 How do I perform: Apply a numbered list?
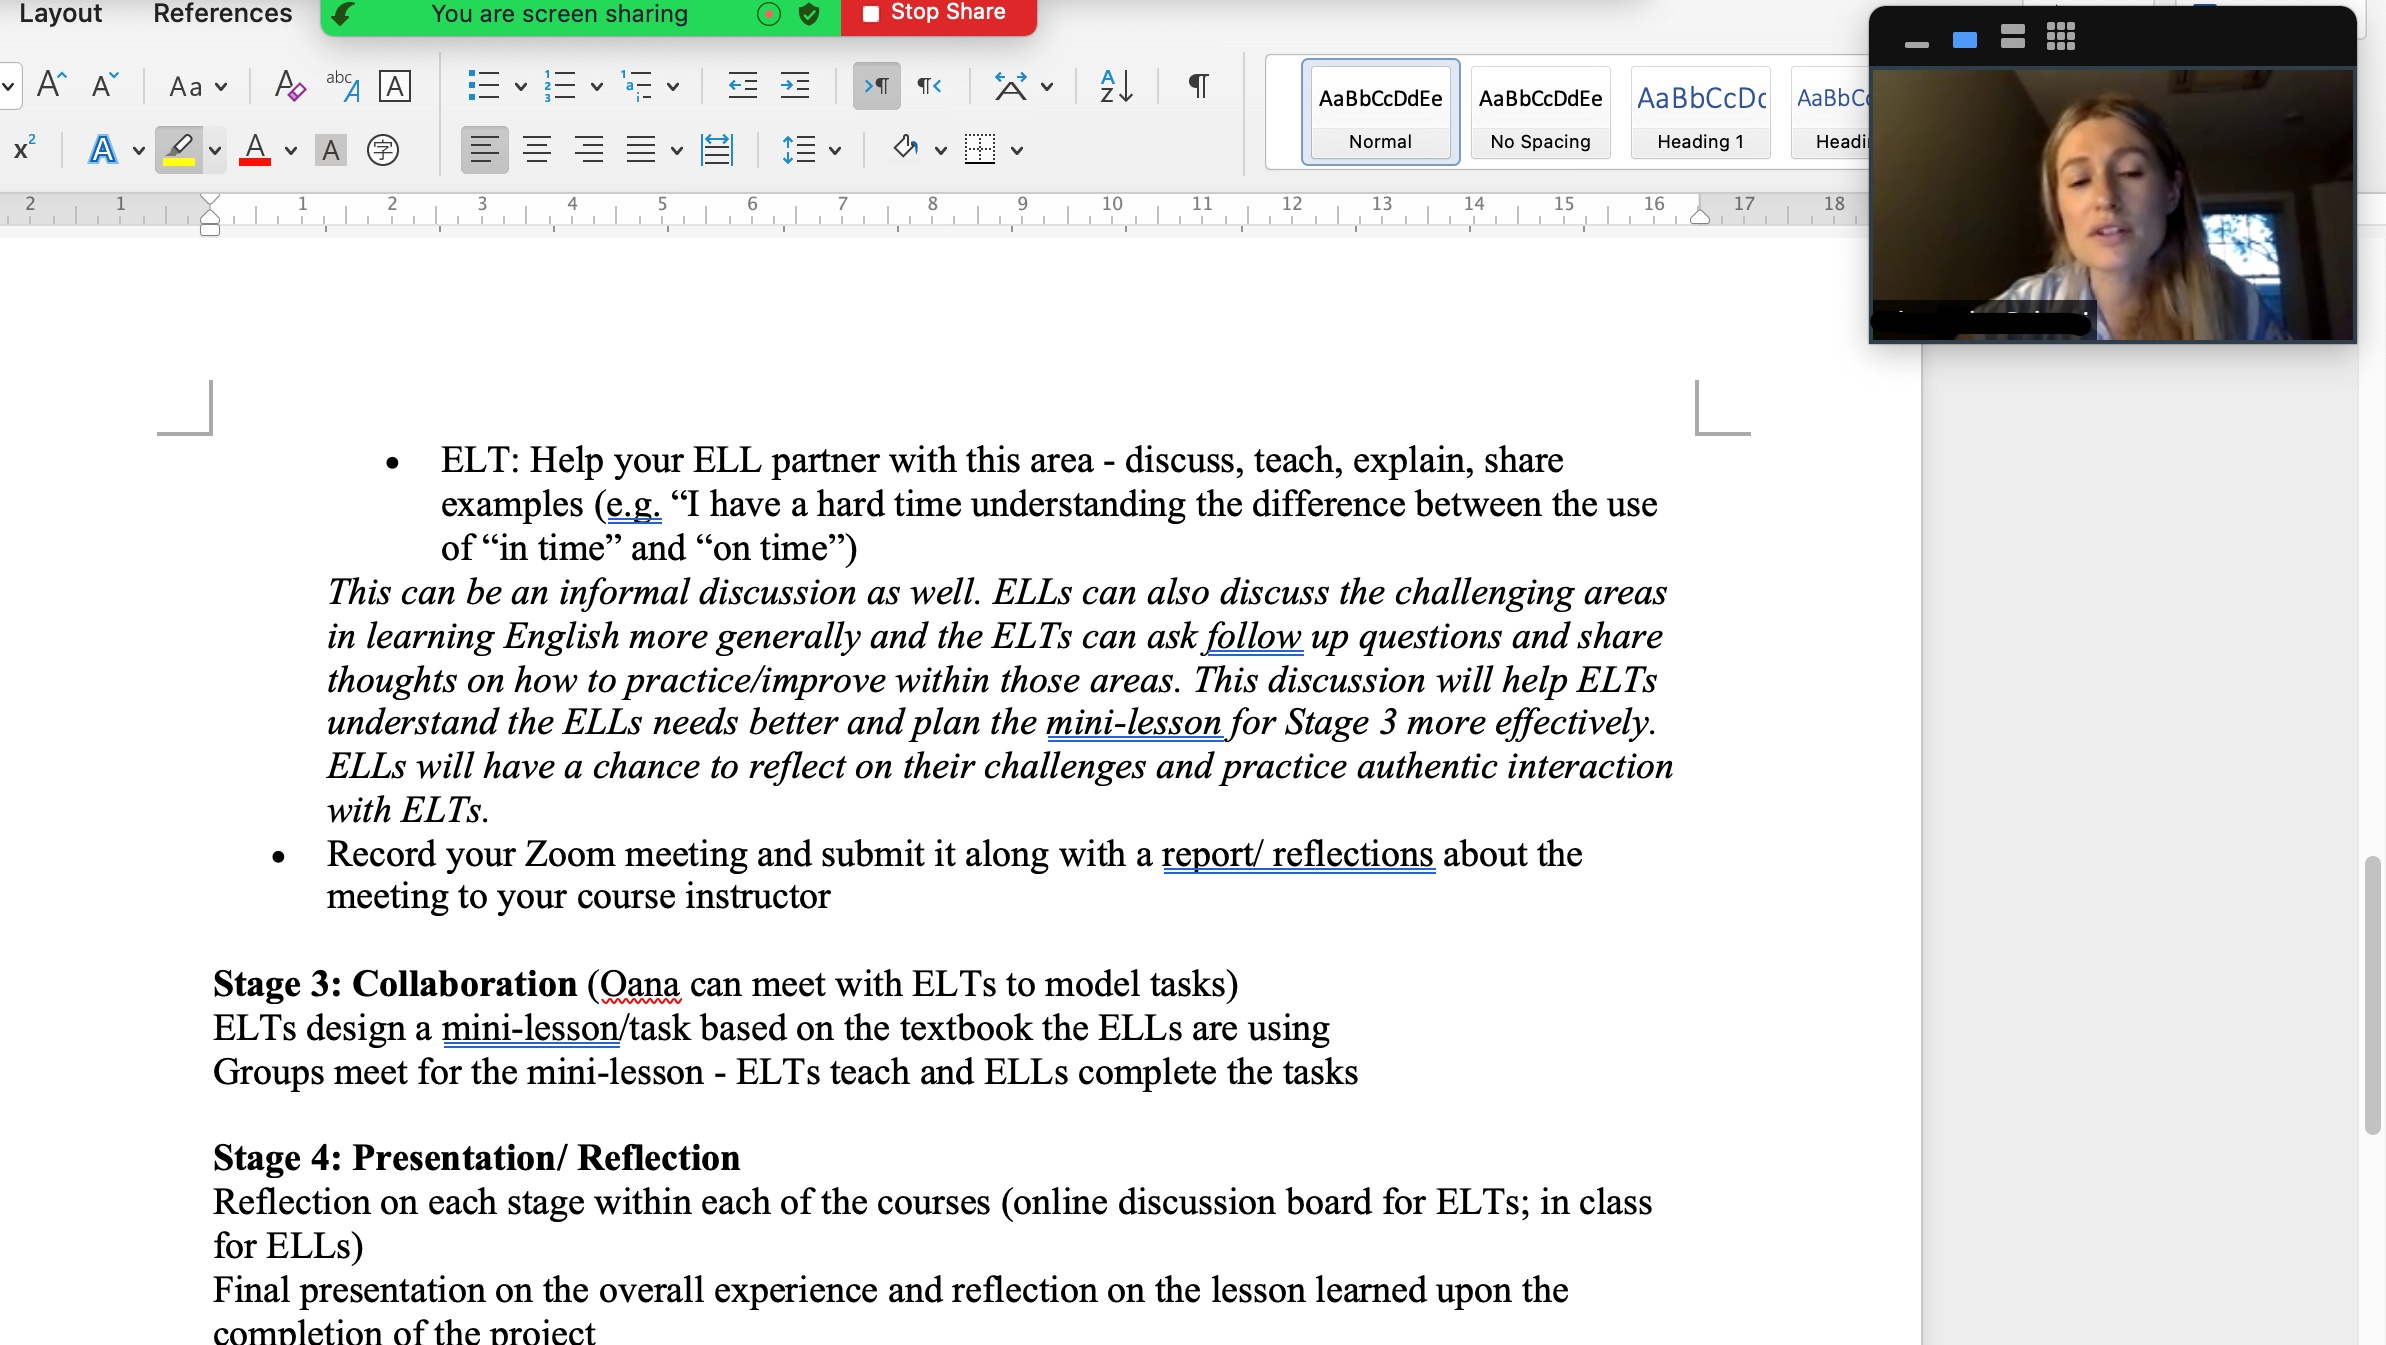(x=560, y=86)
